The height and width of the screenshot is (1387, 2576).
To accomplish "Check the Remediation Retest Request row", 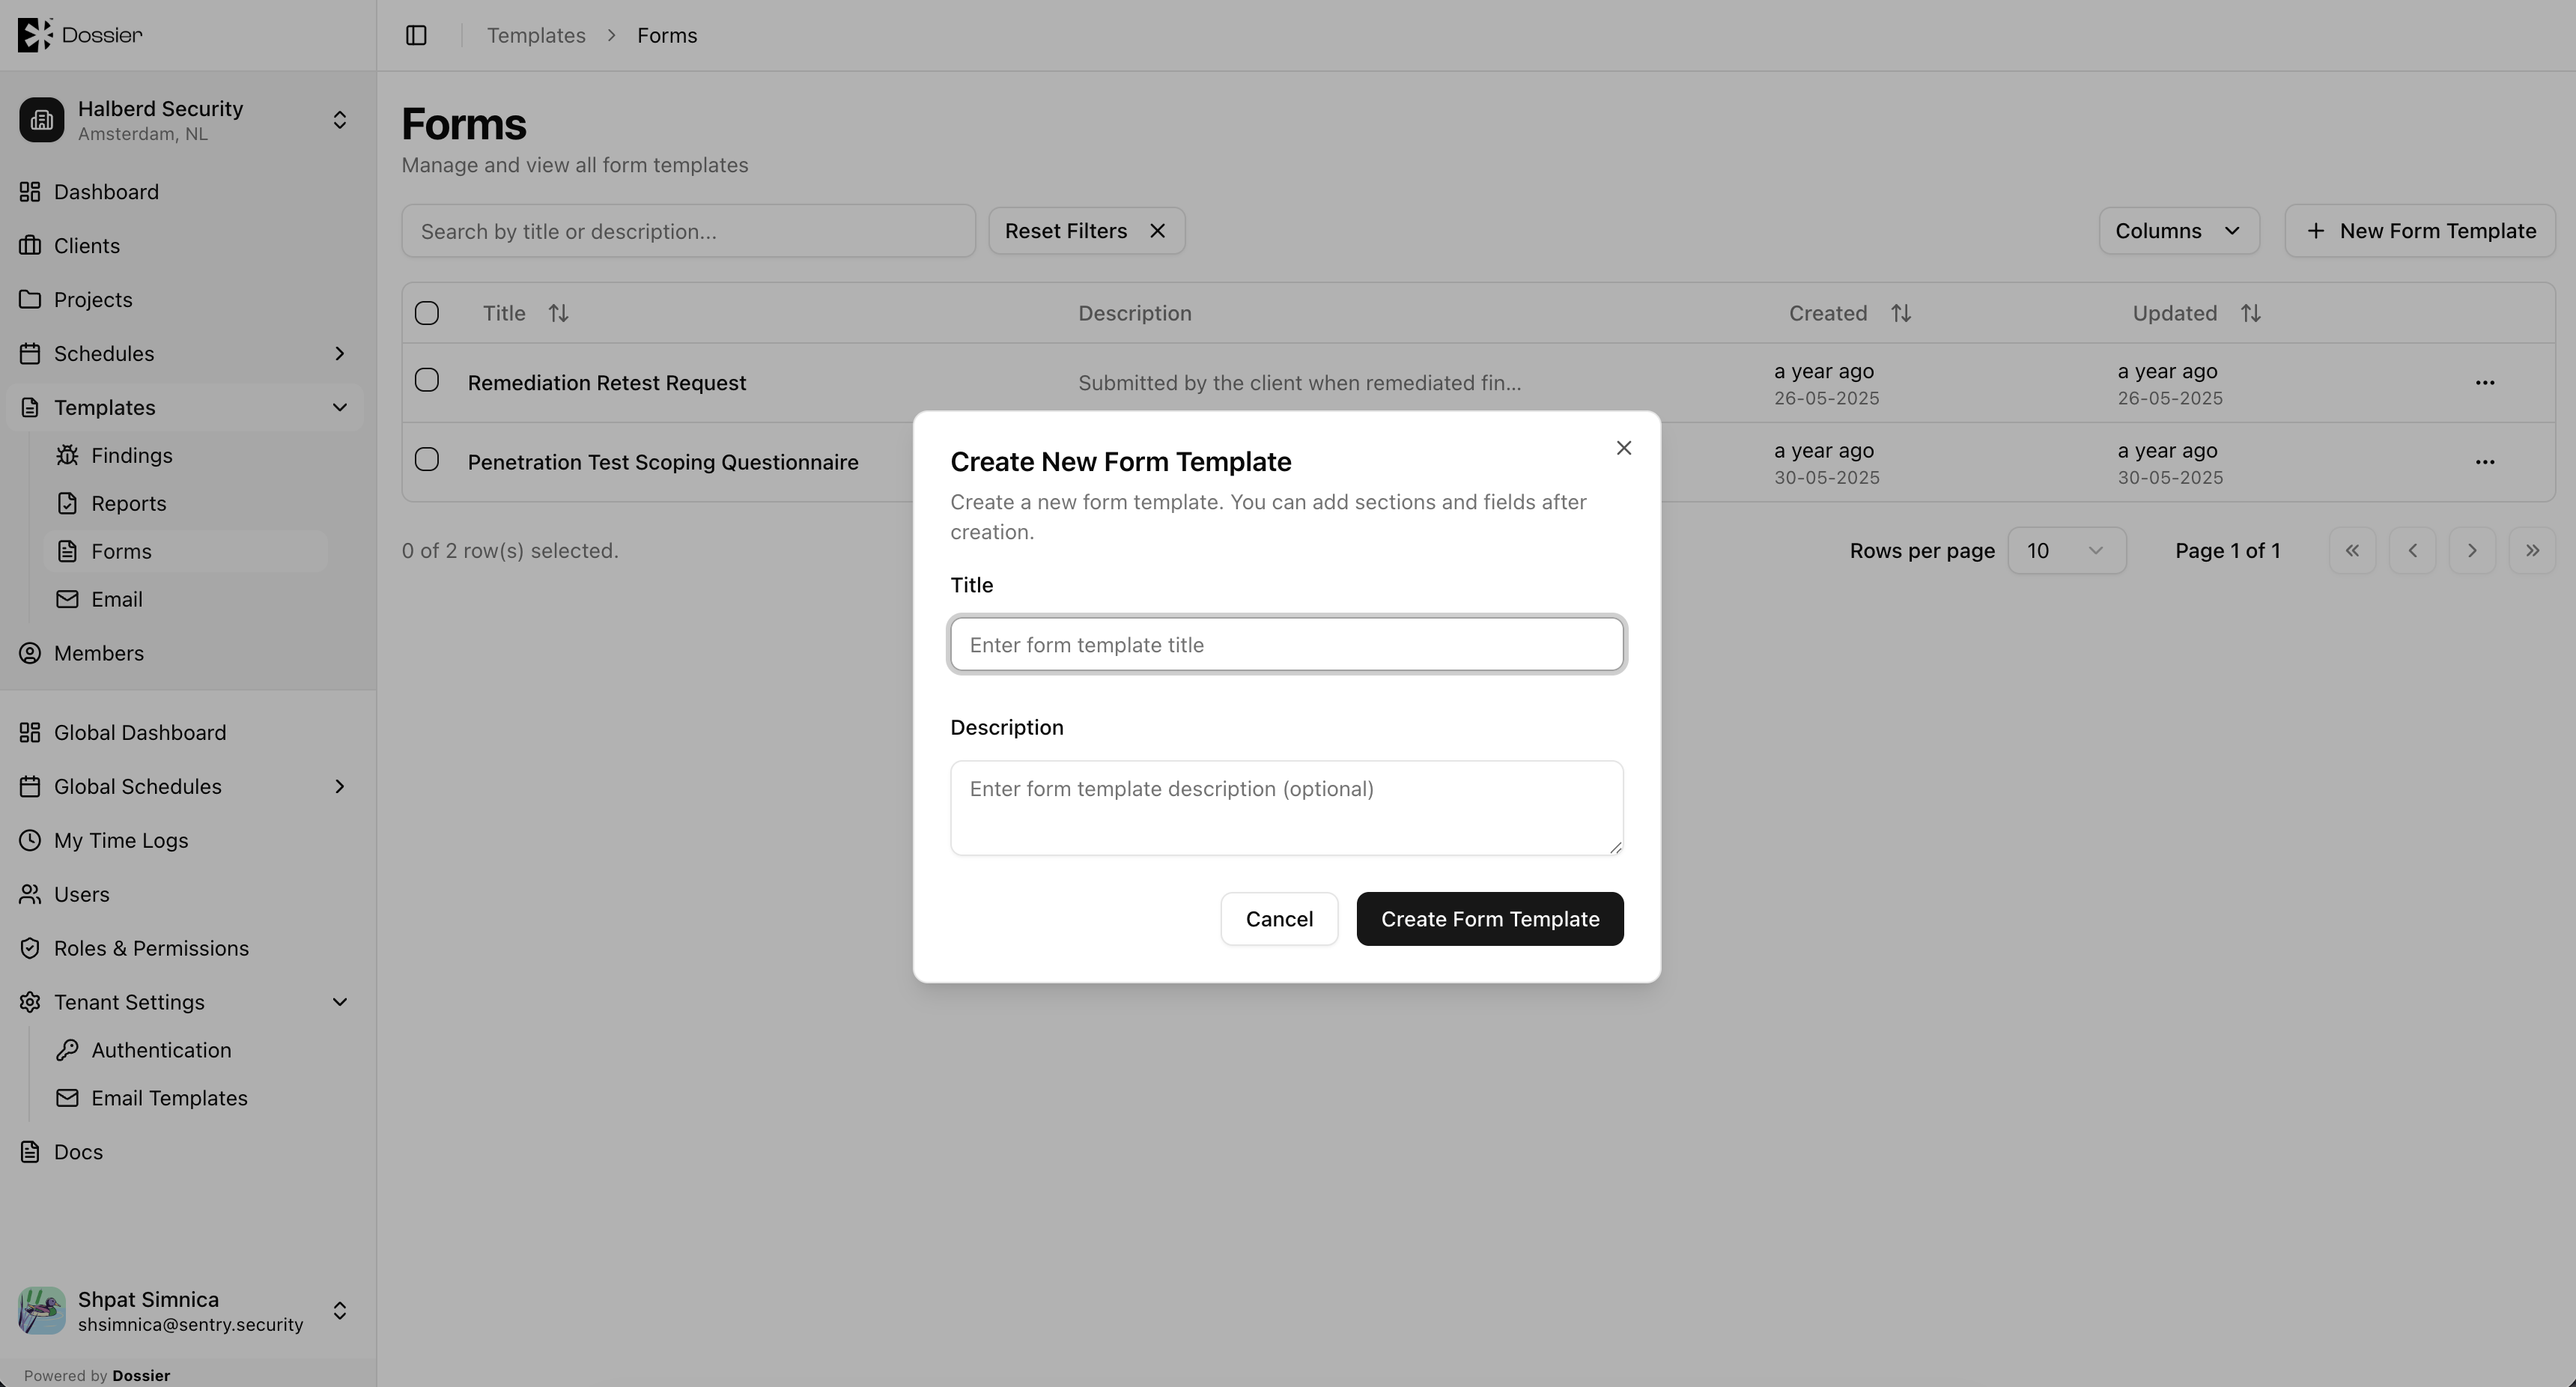I will pos(427,381).
